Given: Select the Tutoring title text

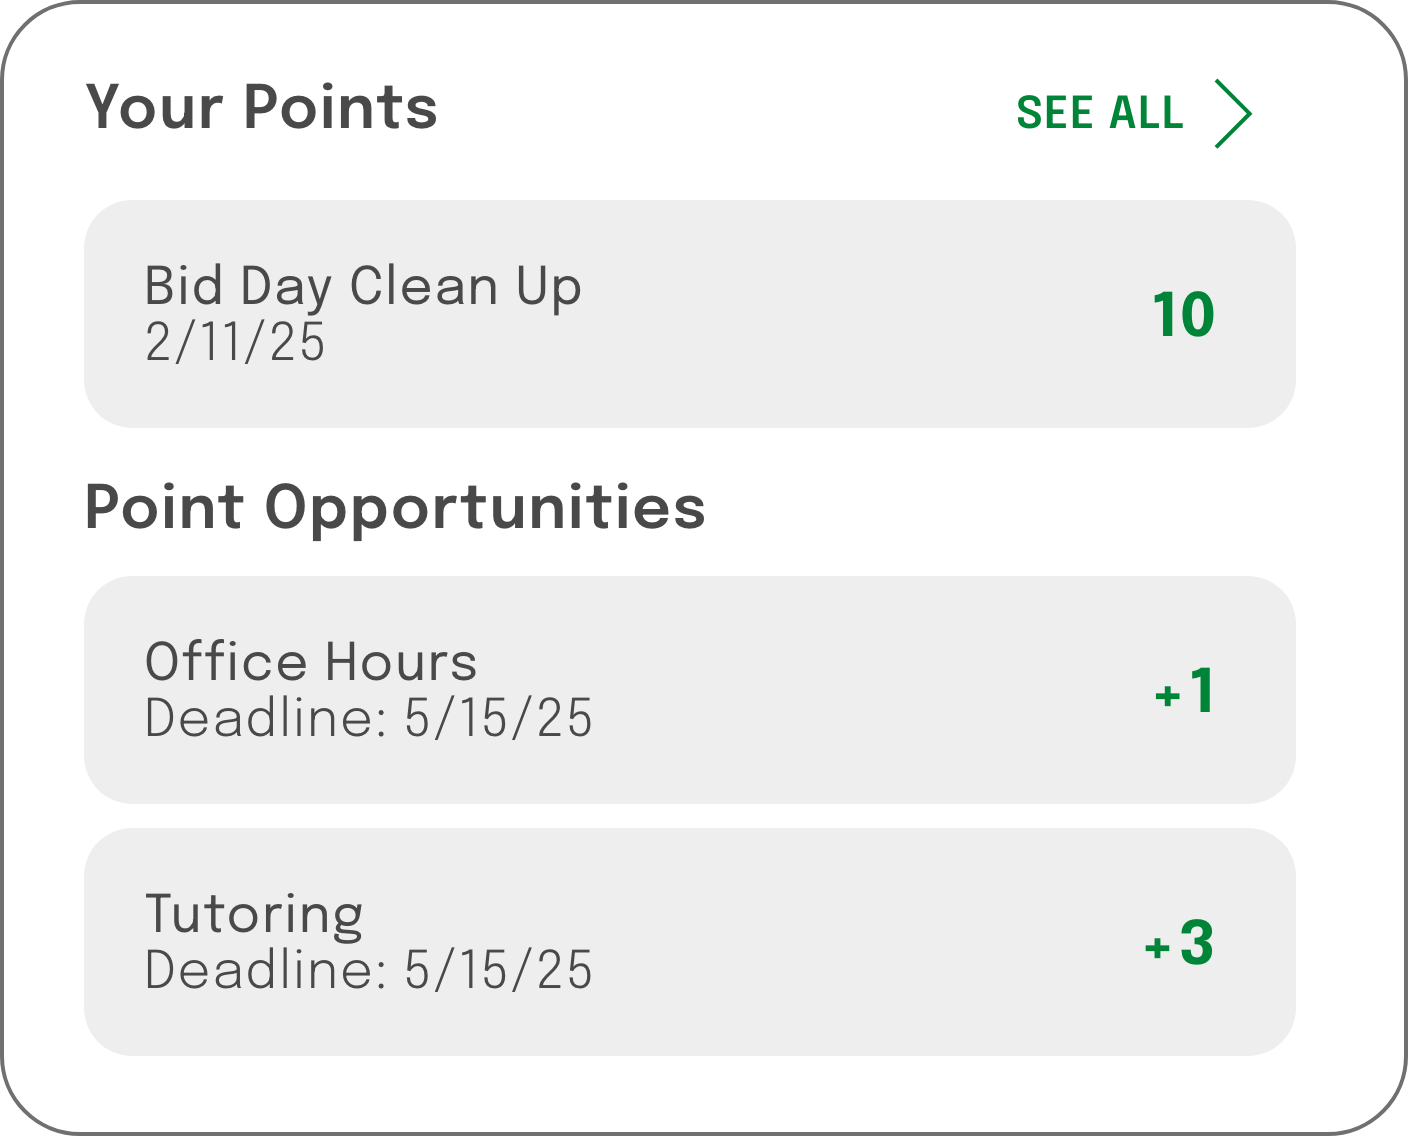Looking at the screenshot, I should coord(254,914).
